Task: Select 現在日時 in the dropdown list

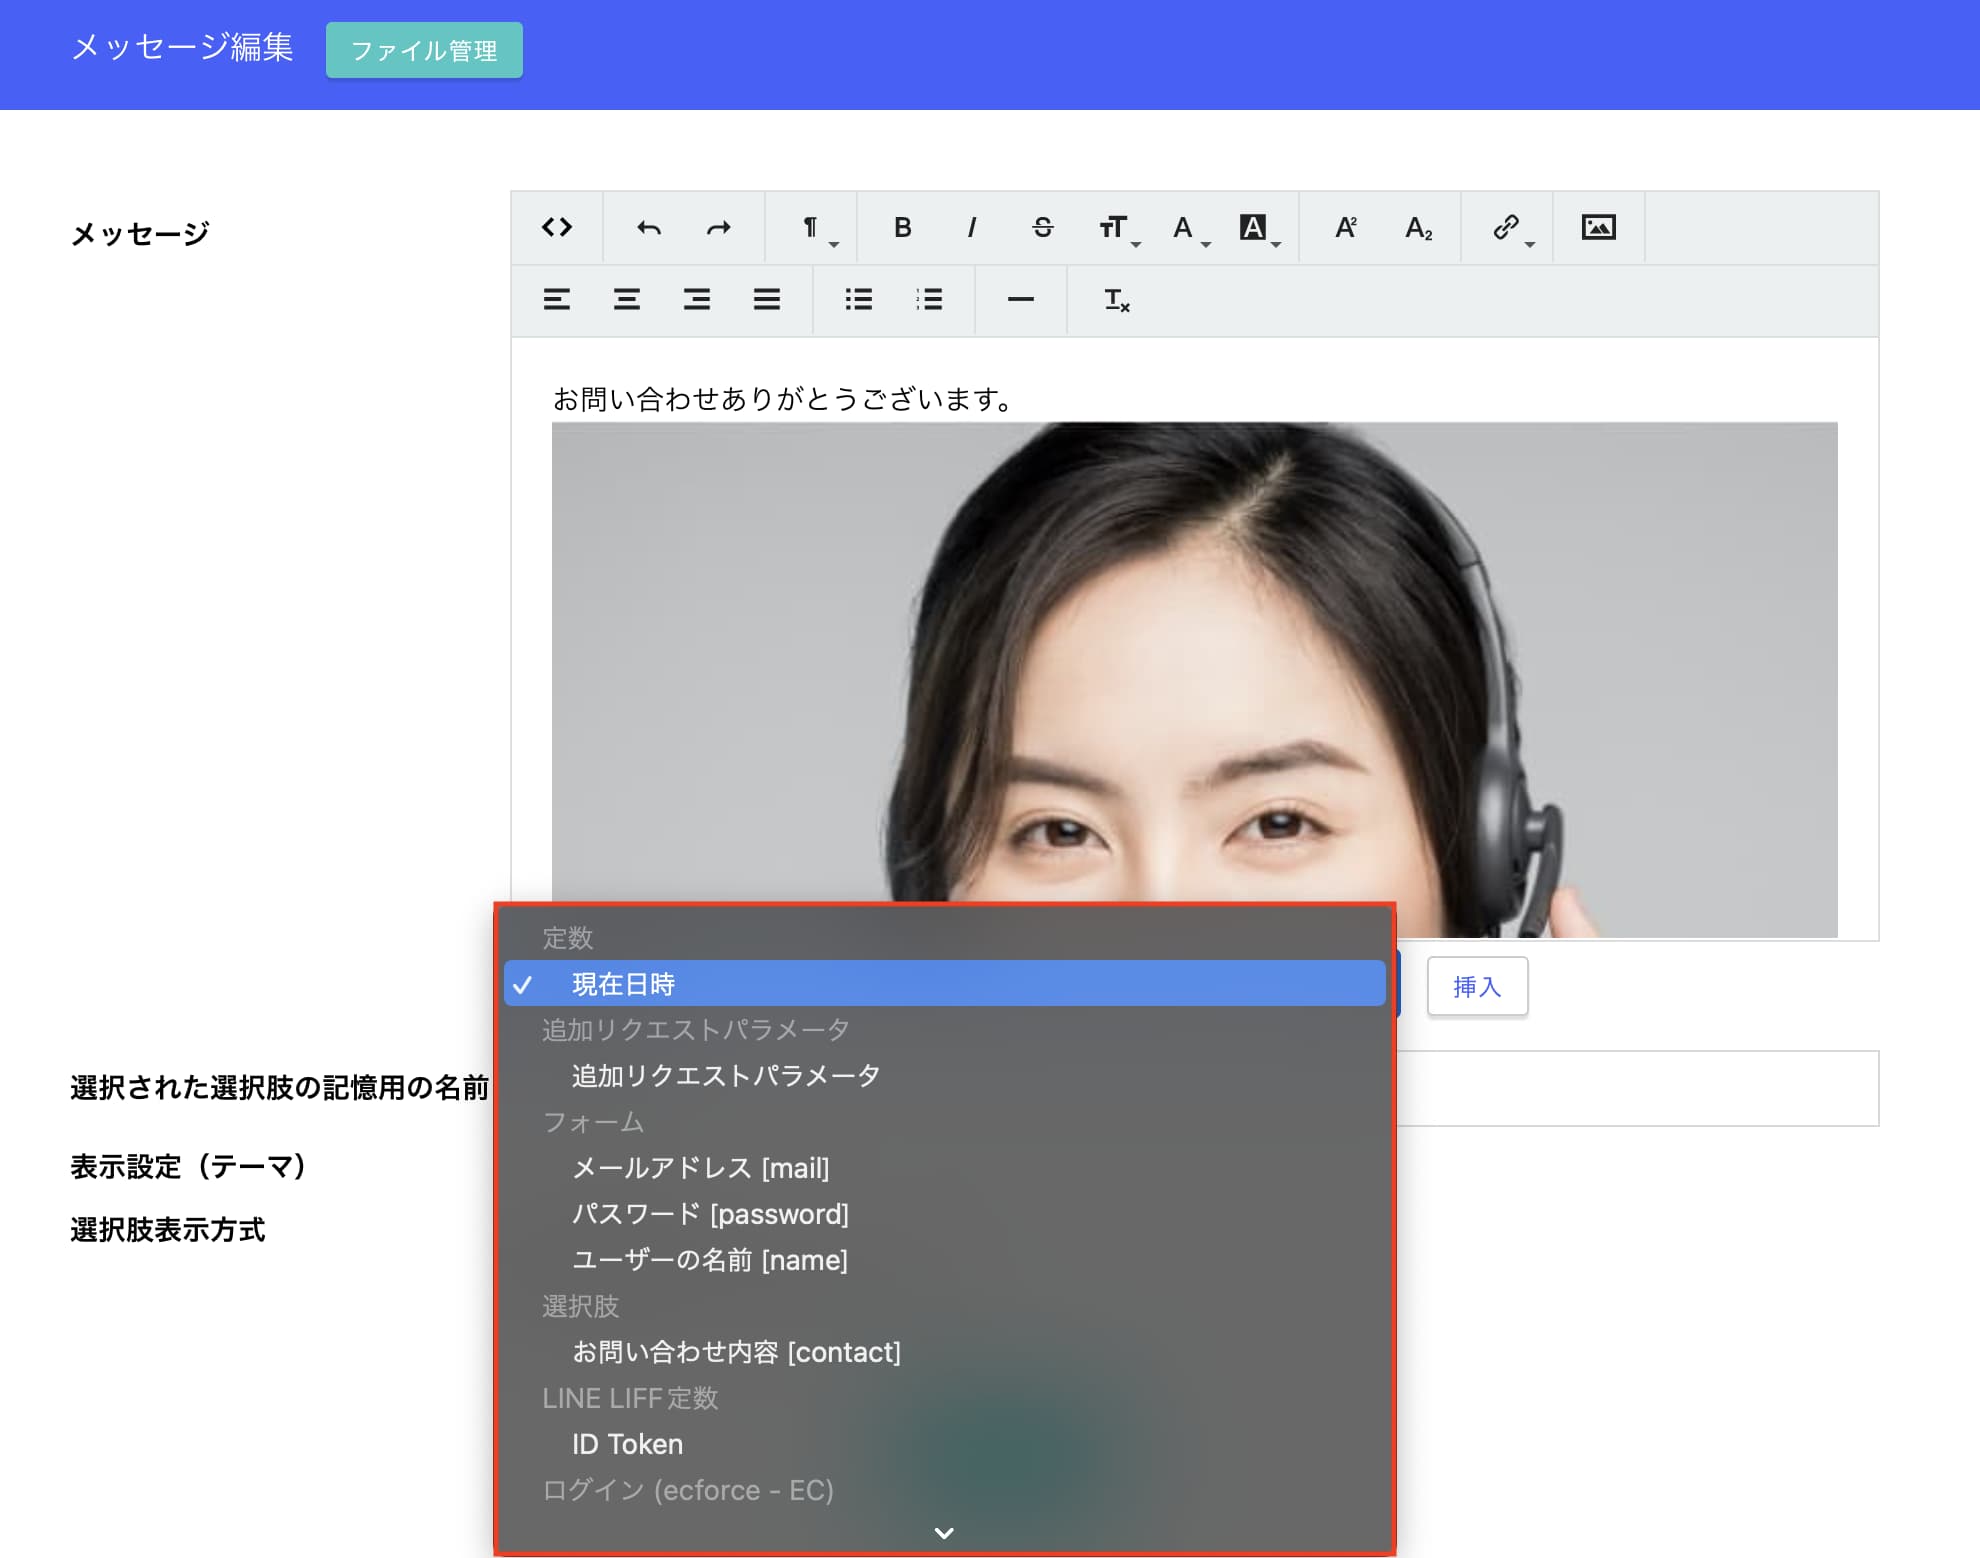Action: 944,984
